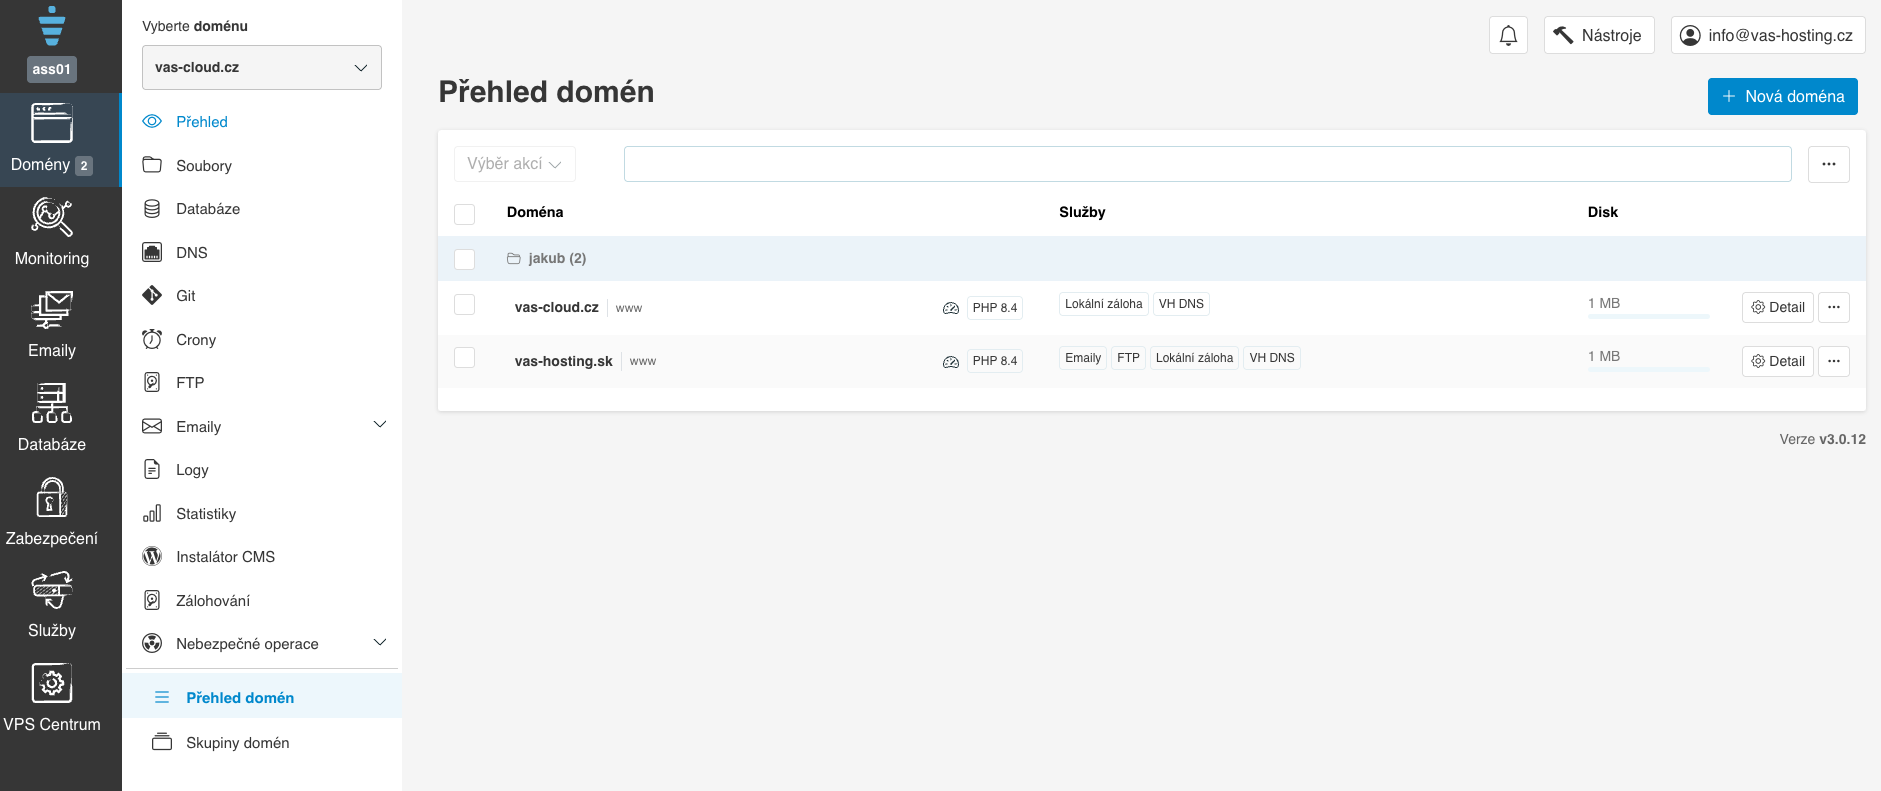
Task: Click the disk usage bar of vas-cloud.cz
Action: 1648,316
